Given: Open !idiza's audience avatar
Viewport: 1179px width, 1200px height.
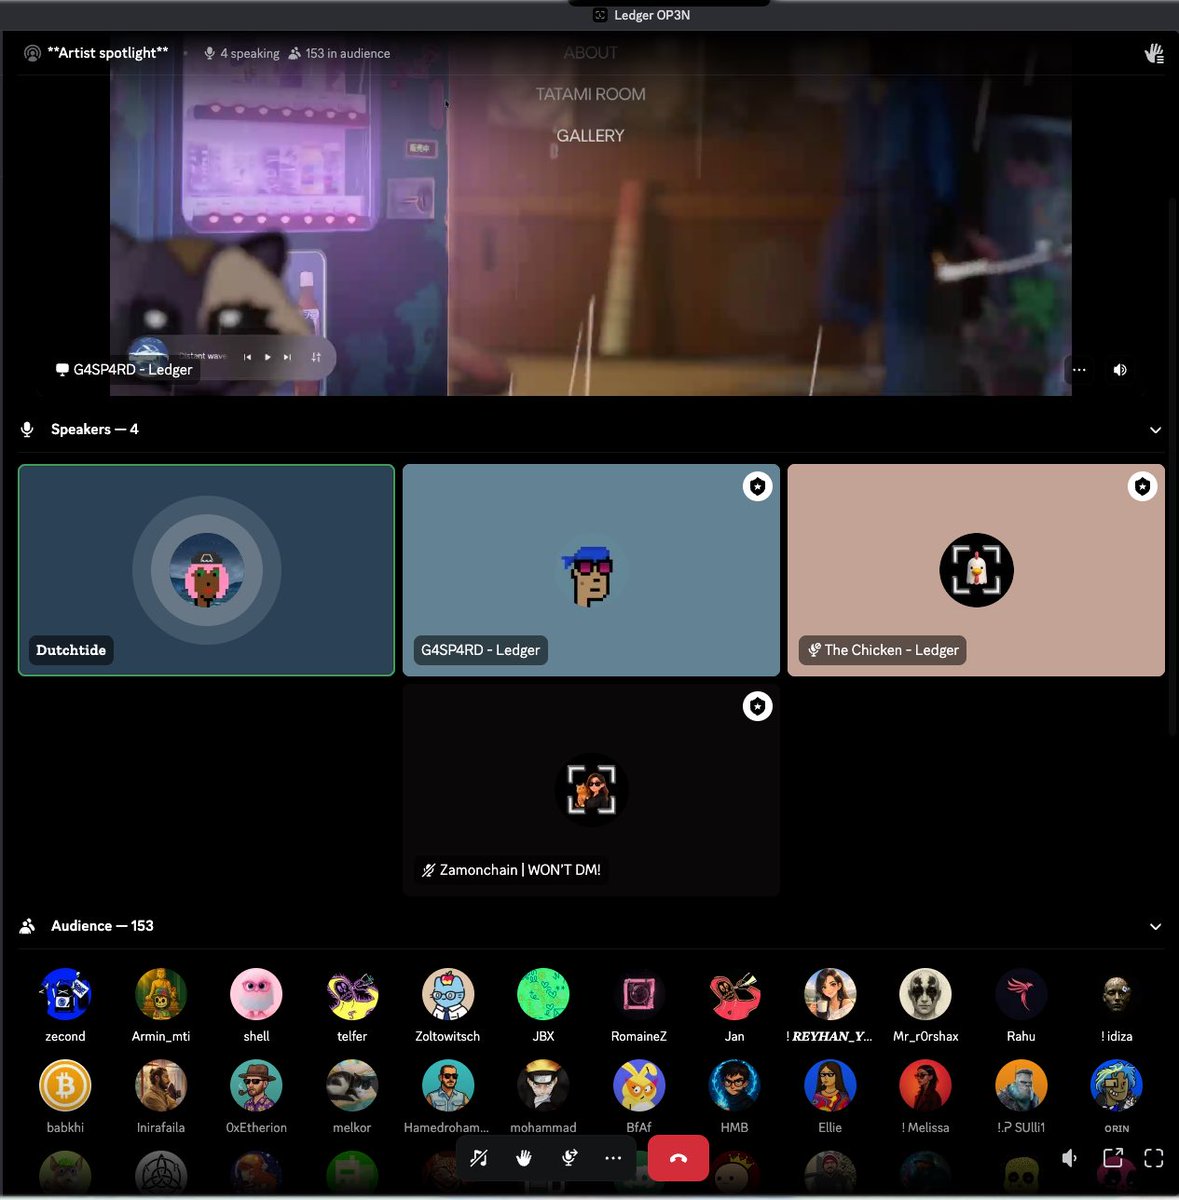Looking at the screenshot, I should [1116, 994].
